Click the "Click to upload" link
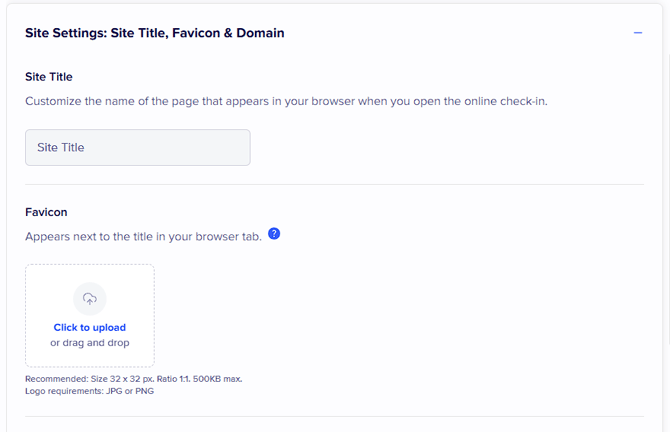670x432 pixels. click(x=90, y=327)
